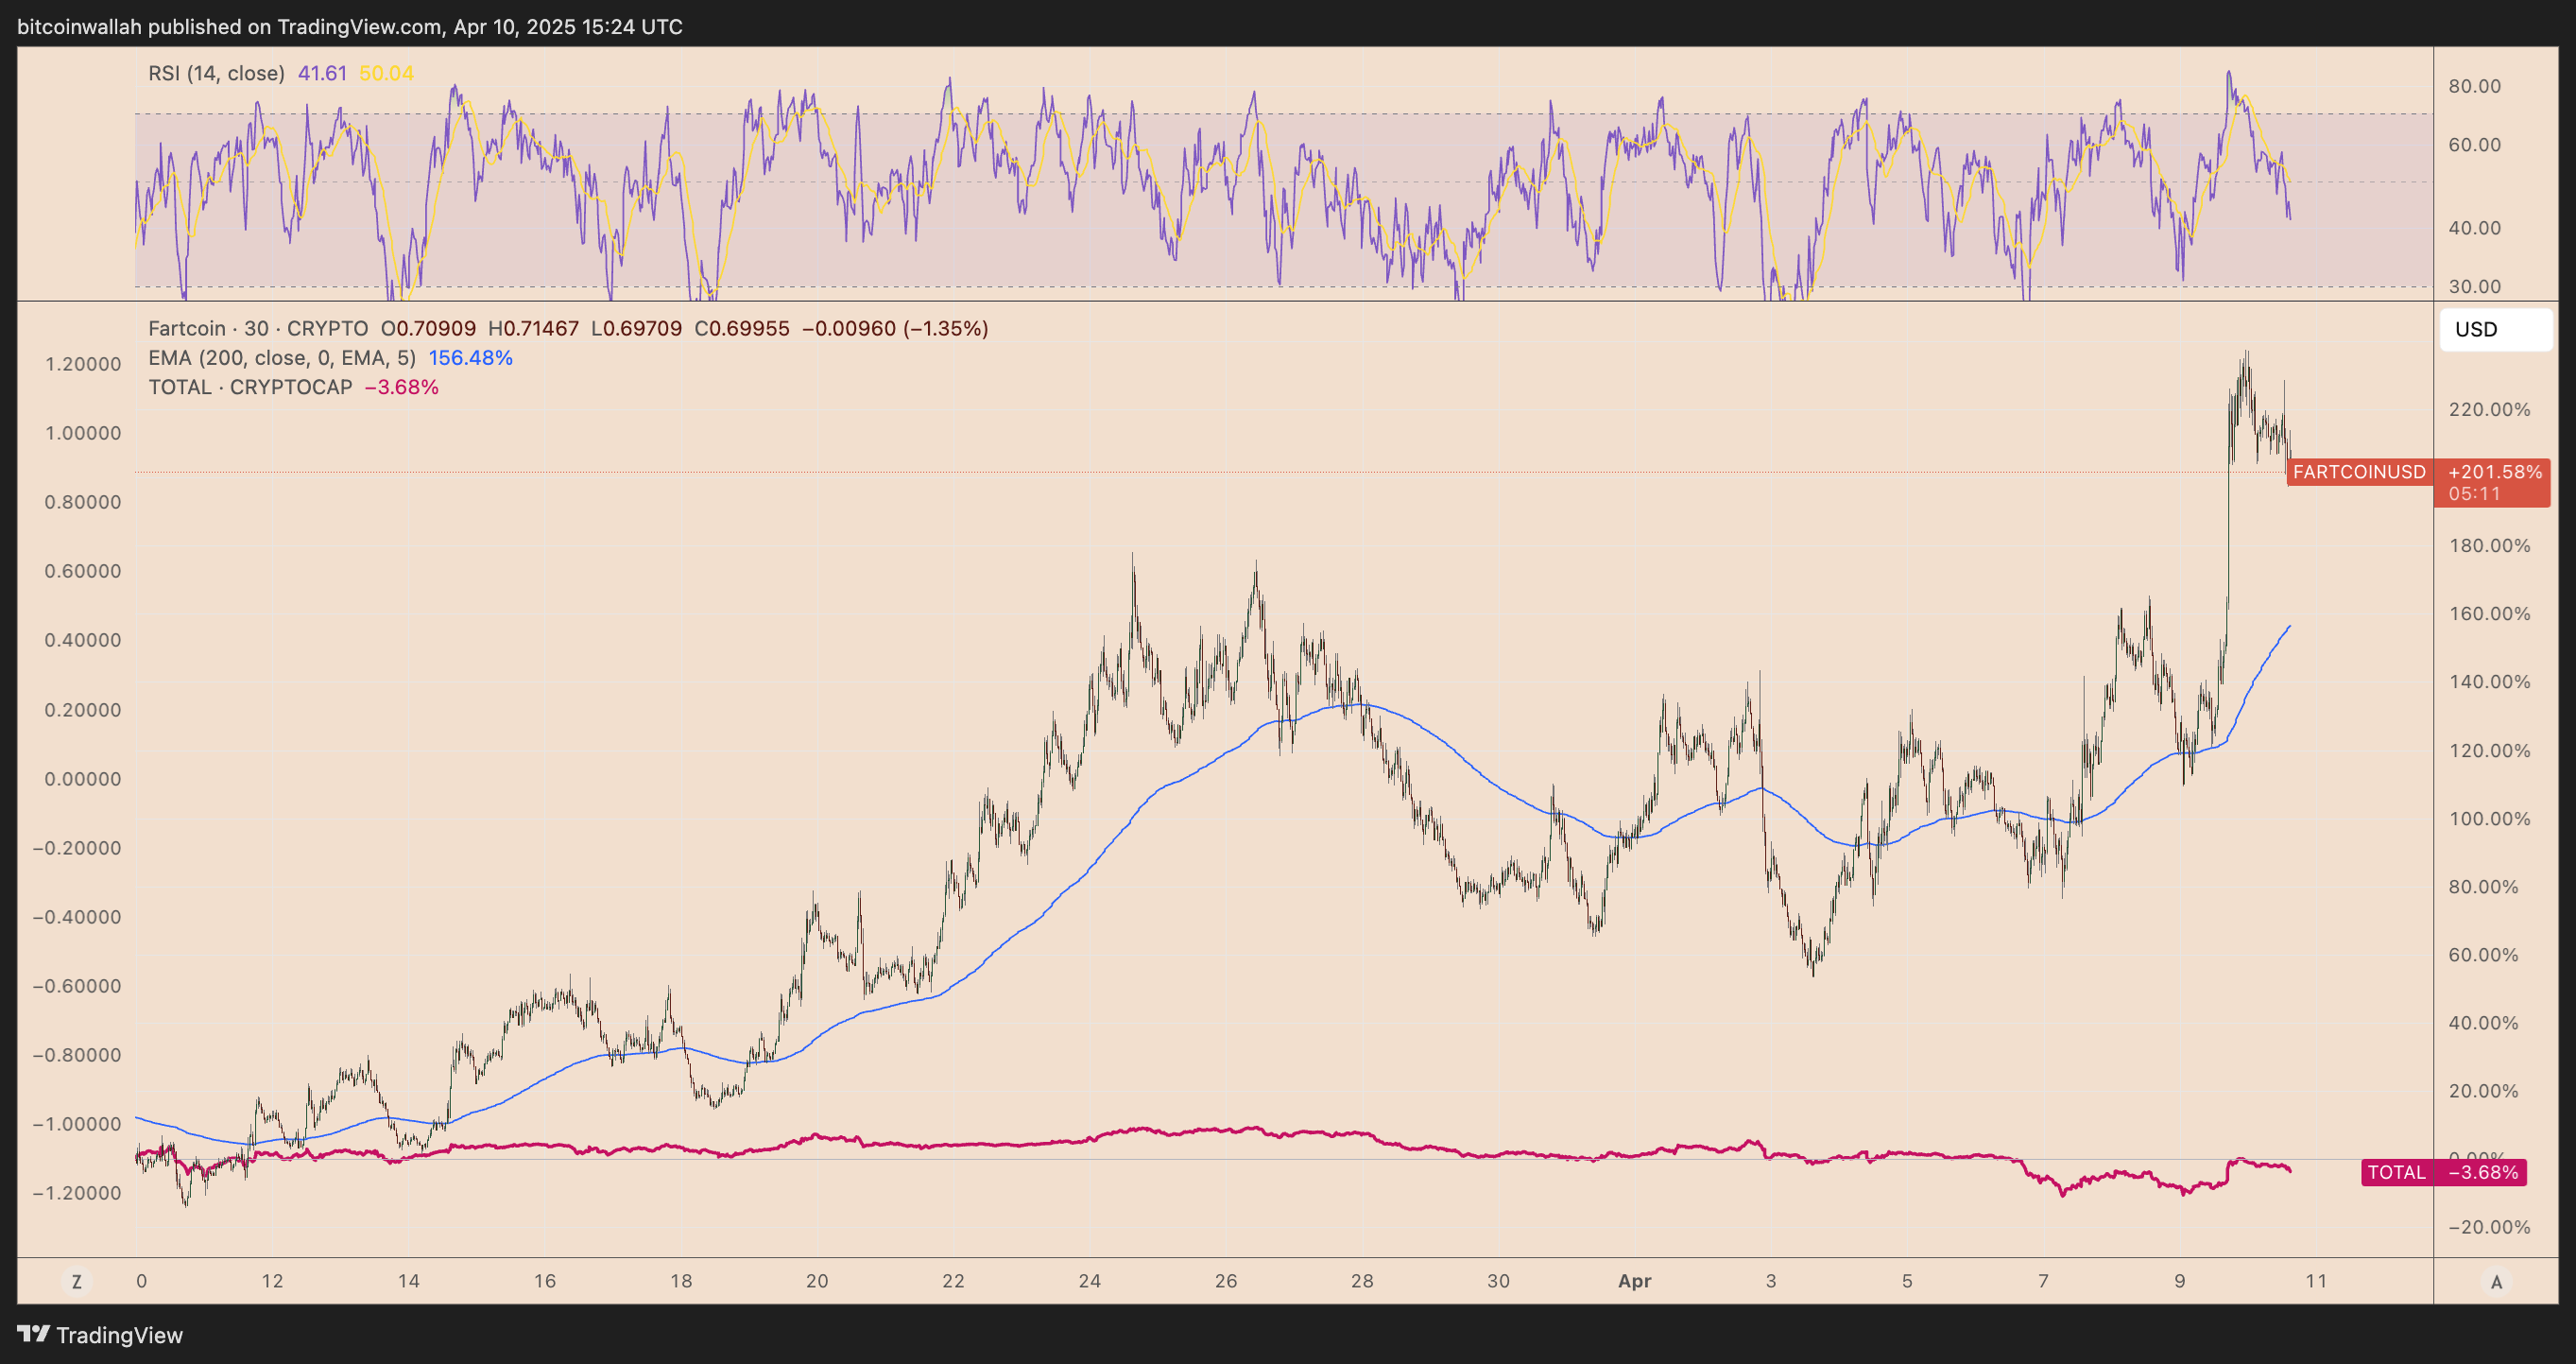The height and width of the screenshot is (1364, 2576).
Task: Open timezone settings with the Z button
Action: click(76, 1281)
